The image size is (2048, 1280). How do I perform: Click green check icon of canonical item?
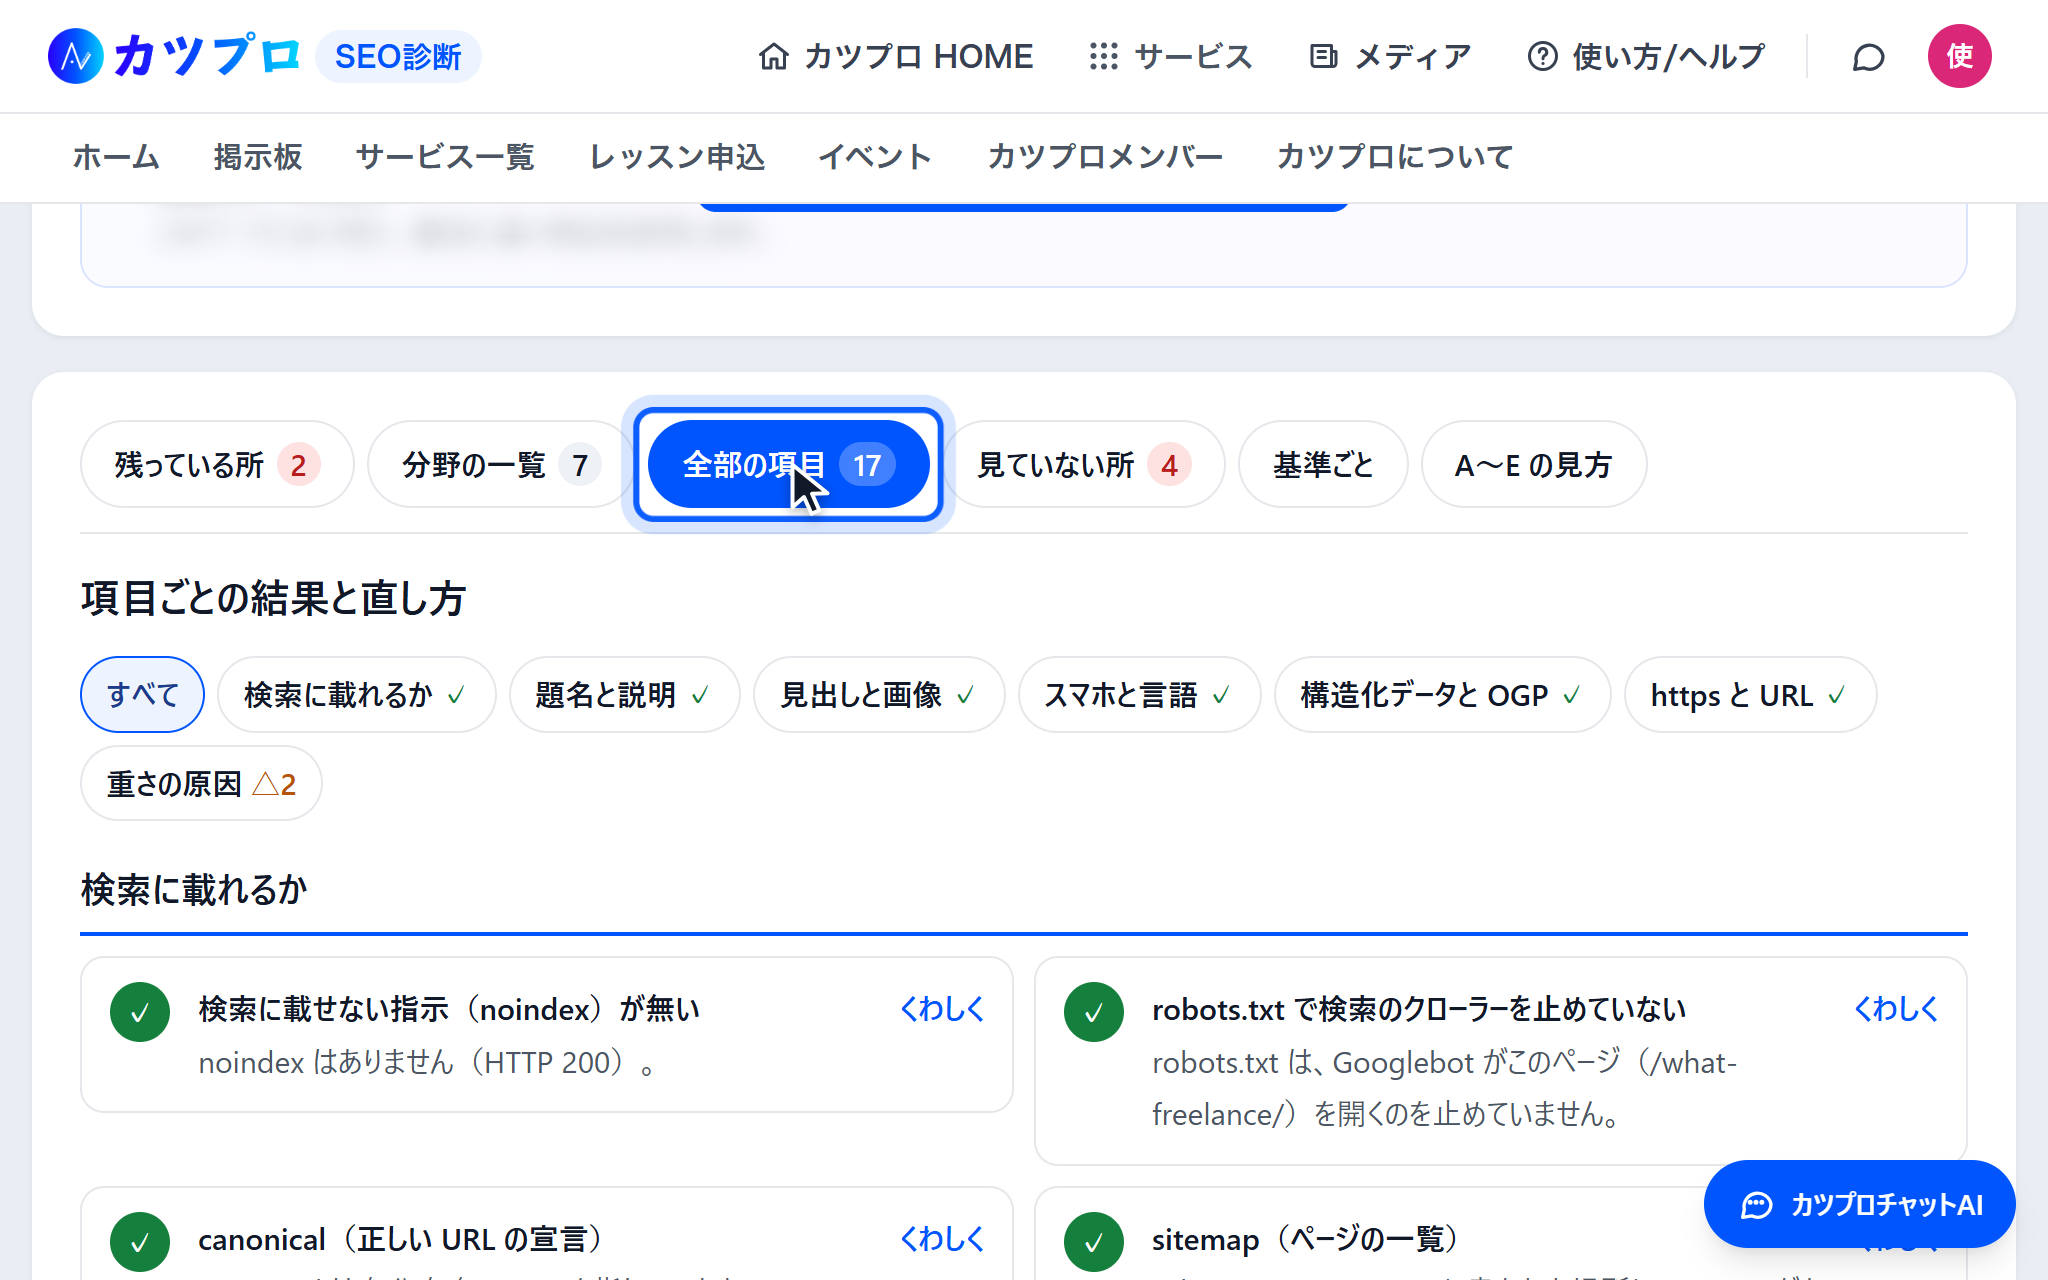(140, 1242)
